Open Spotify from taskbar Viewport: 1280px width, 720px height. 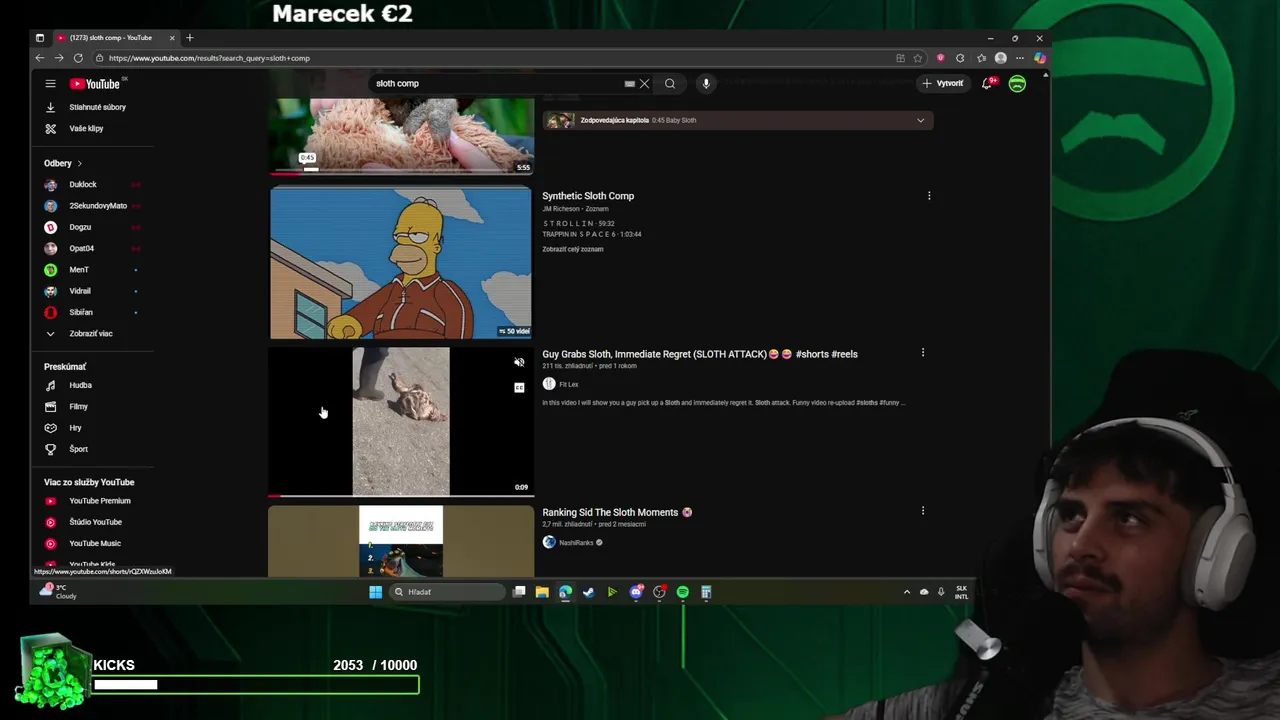point(683,592)
